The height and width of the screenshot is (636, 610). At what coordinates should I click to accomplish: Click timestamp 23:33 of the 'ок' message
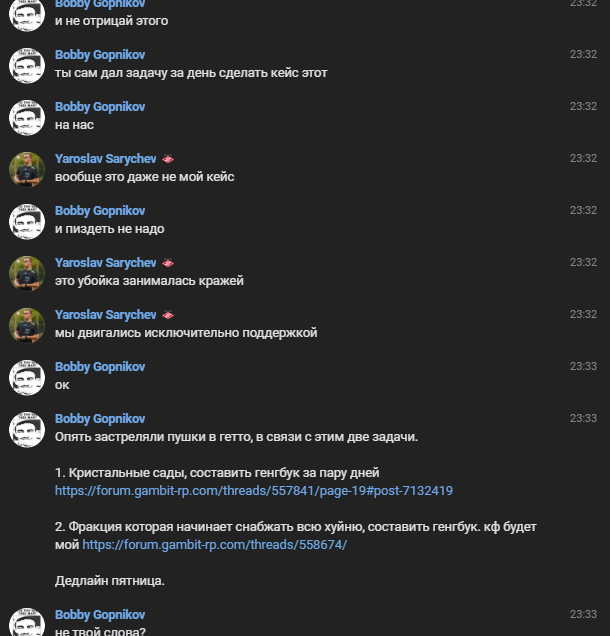coord(583,366)
